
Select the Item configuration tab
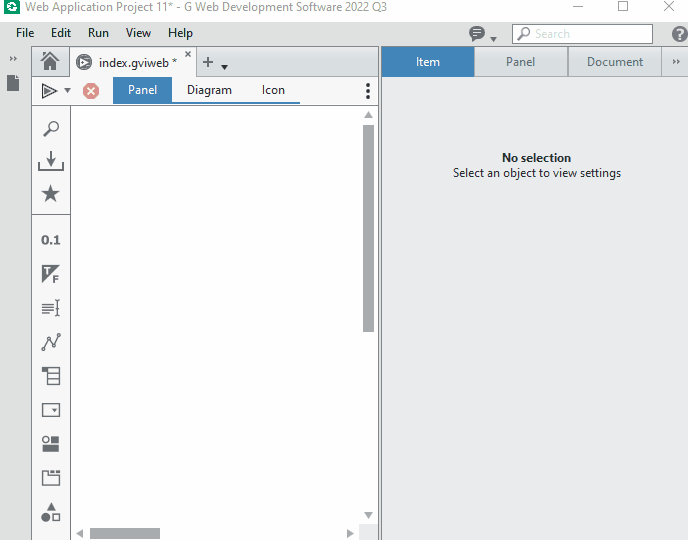pyautogui.click(x=428, y=62)
